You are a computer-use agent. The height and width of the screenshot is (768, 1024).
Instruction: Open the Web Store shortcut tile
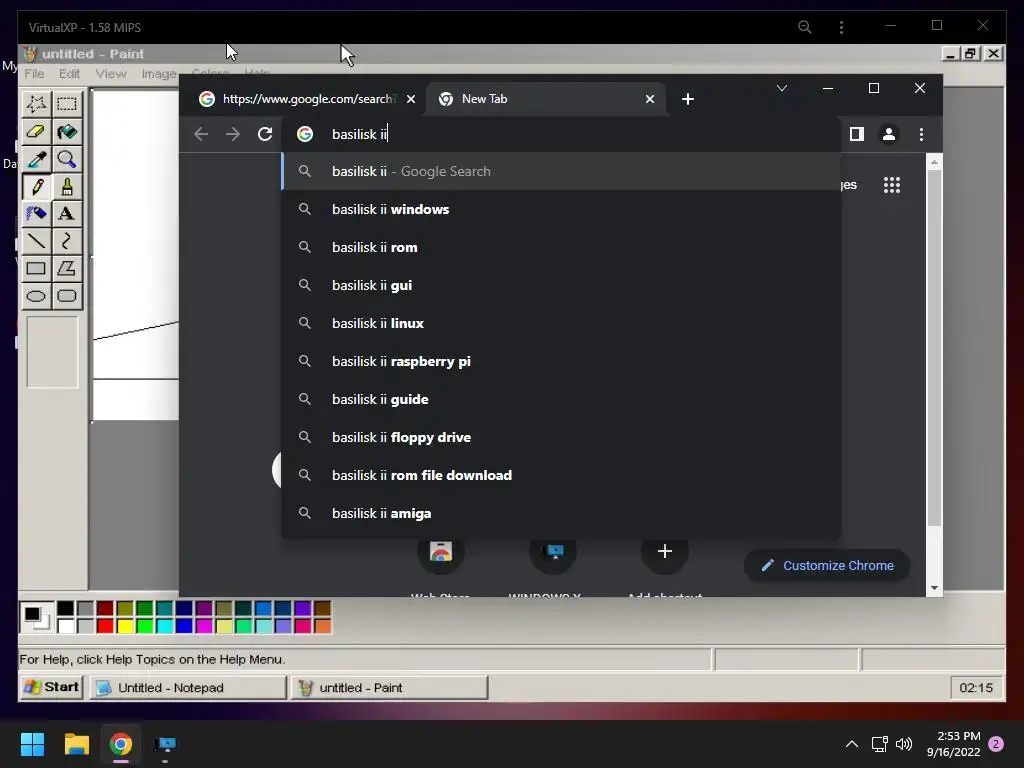point(441,552)
